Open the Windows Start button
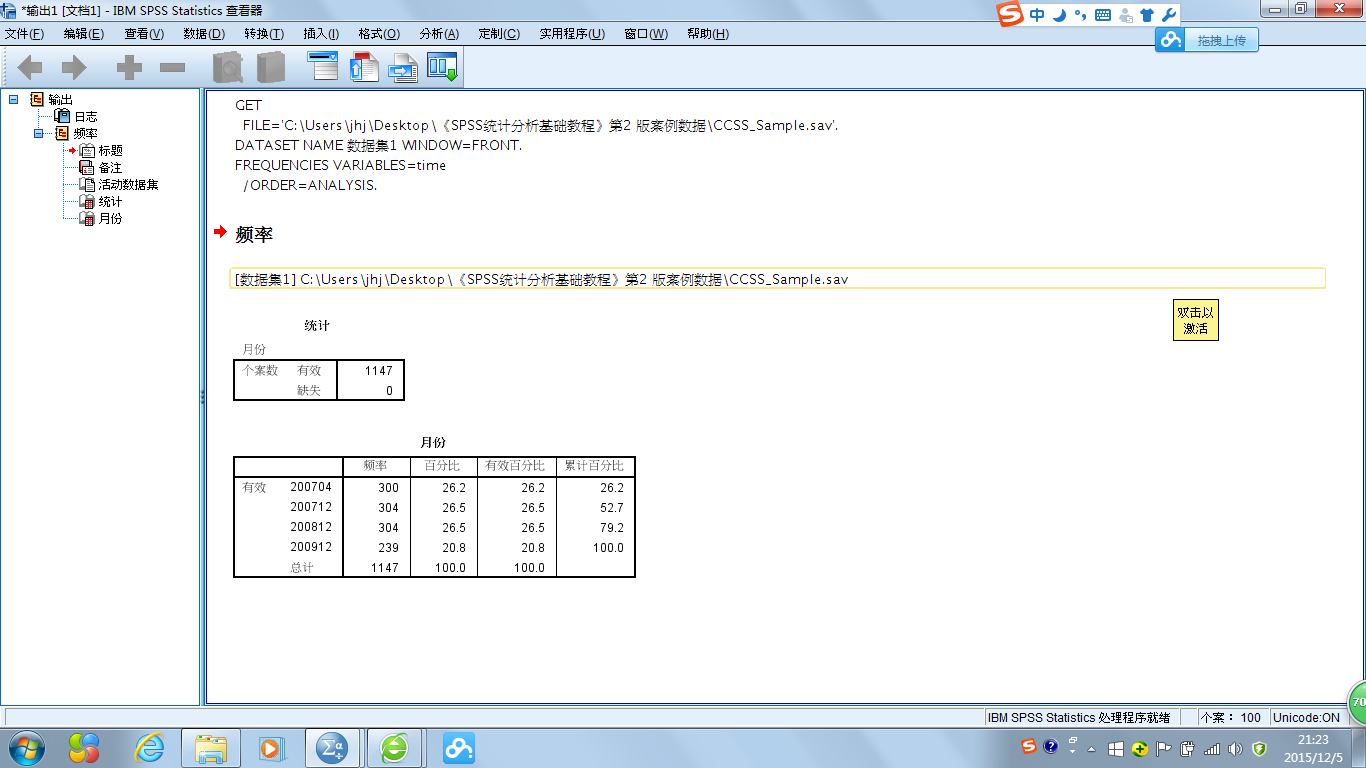 26,748
